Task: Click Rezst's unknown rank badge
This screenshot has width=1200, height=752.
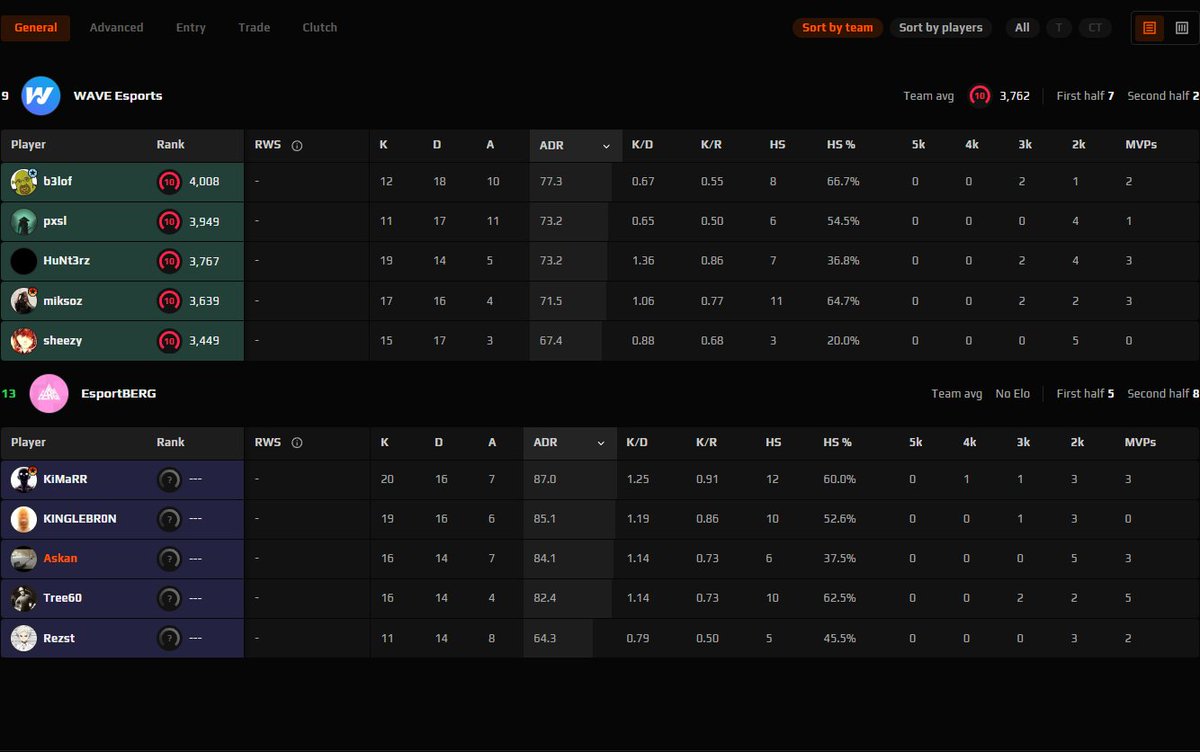Action: coord(169,638)
